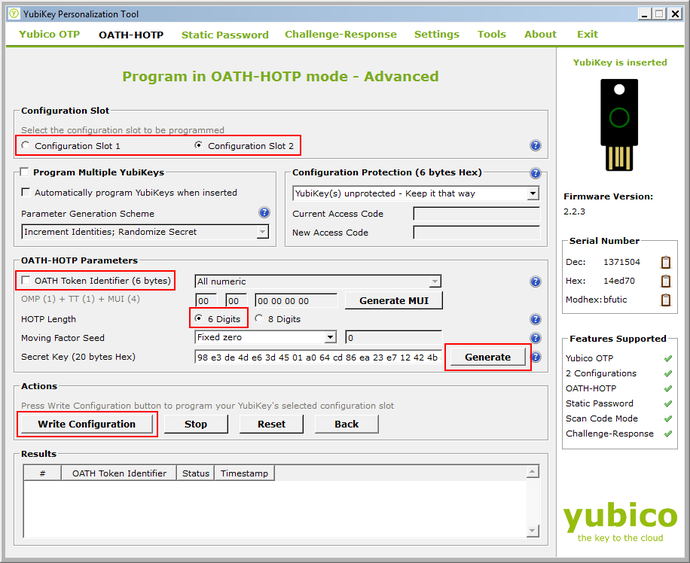This screenshot has height=563, width=690.
Task: Open help for Configuration Protection
Action: [x=535, y=173]
